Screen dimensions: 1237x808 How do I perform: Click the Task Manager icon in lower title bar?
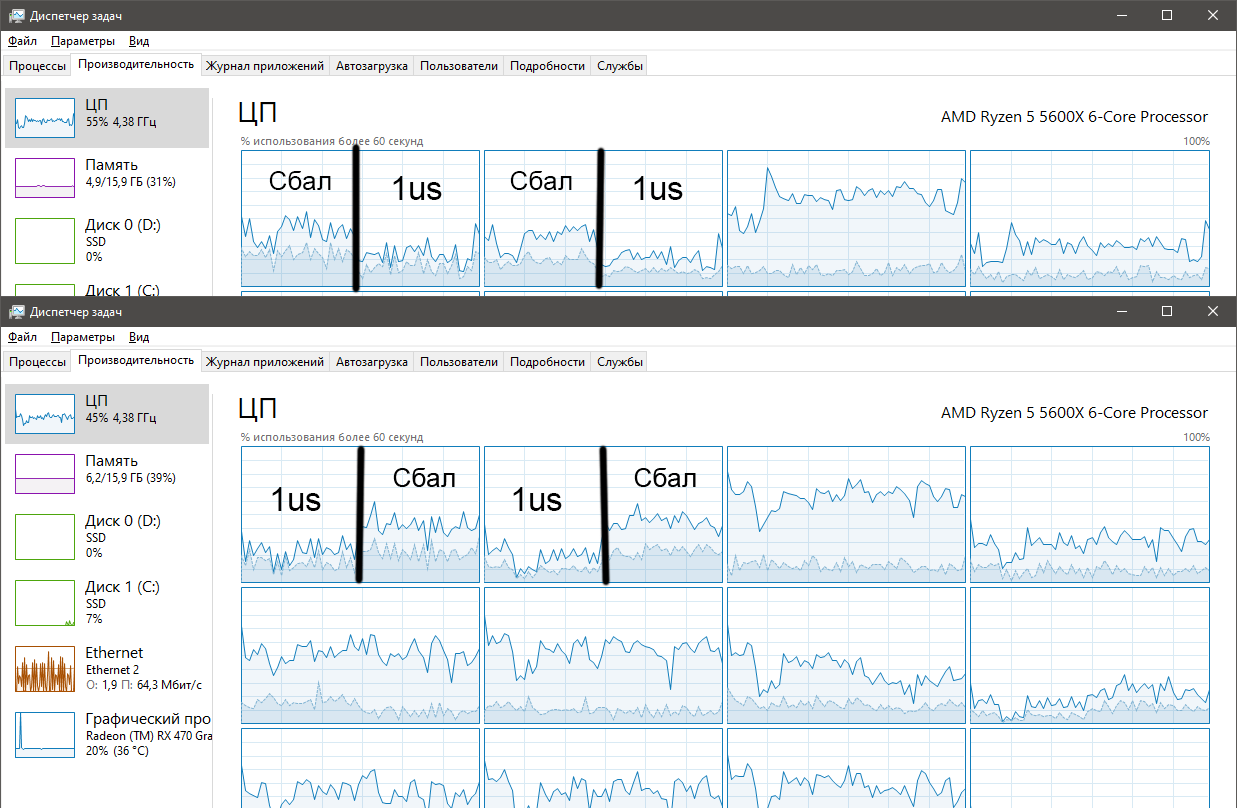17,311
